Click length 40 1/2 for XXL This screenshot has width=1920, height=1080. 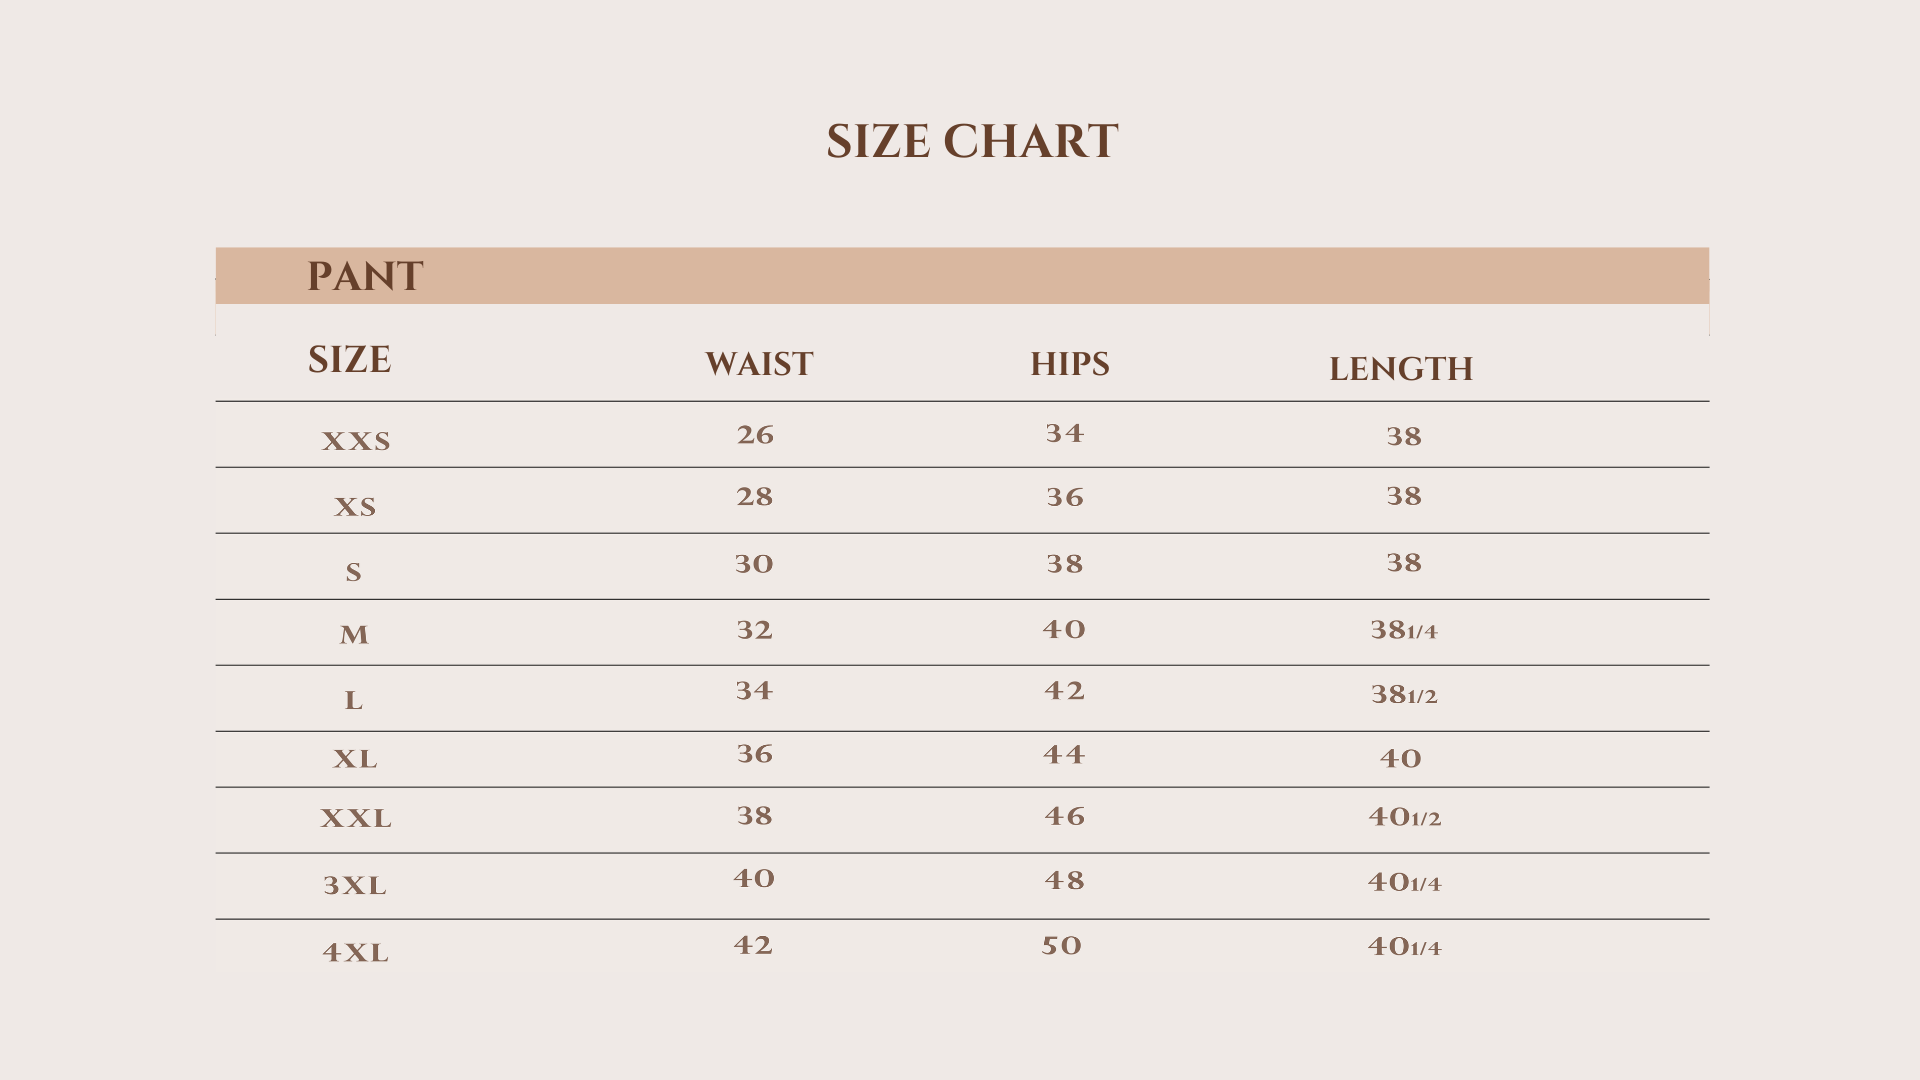click(1404, 817)
